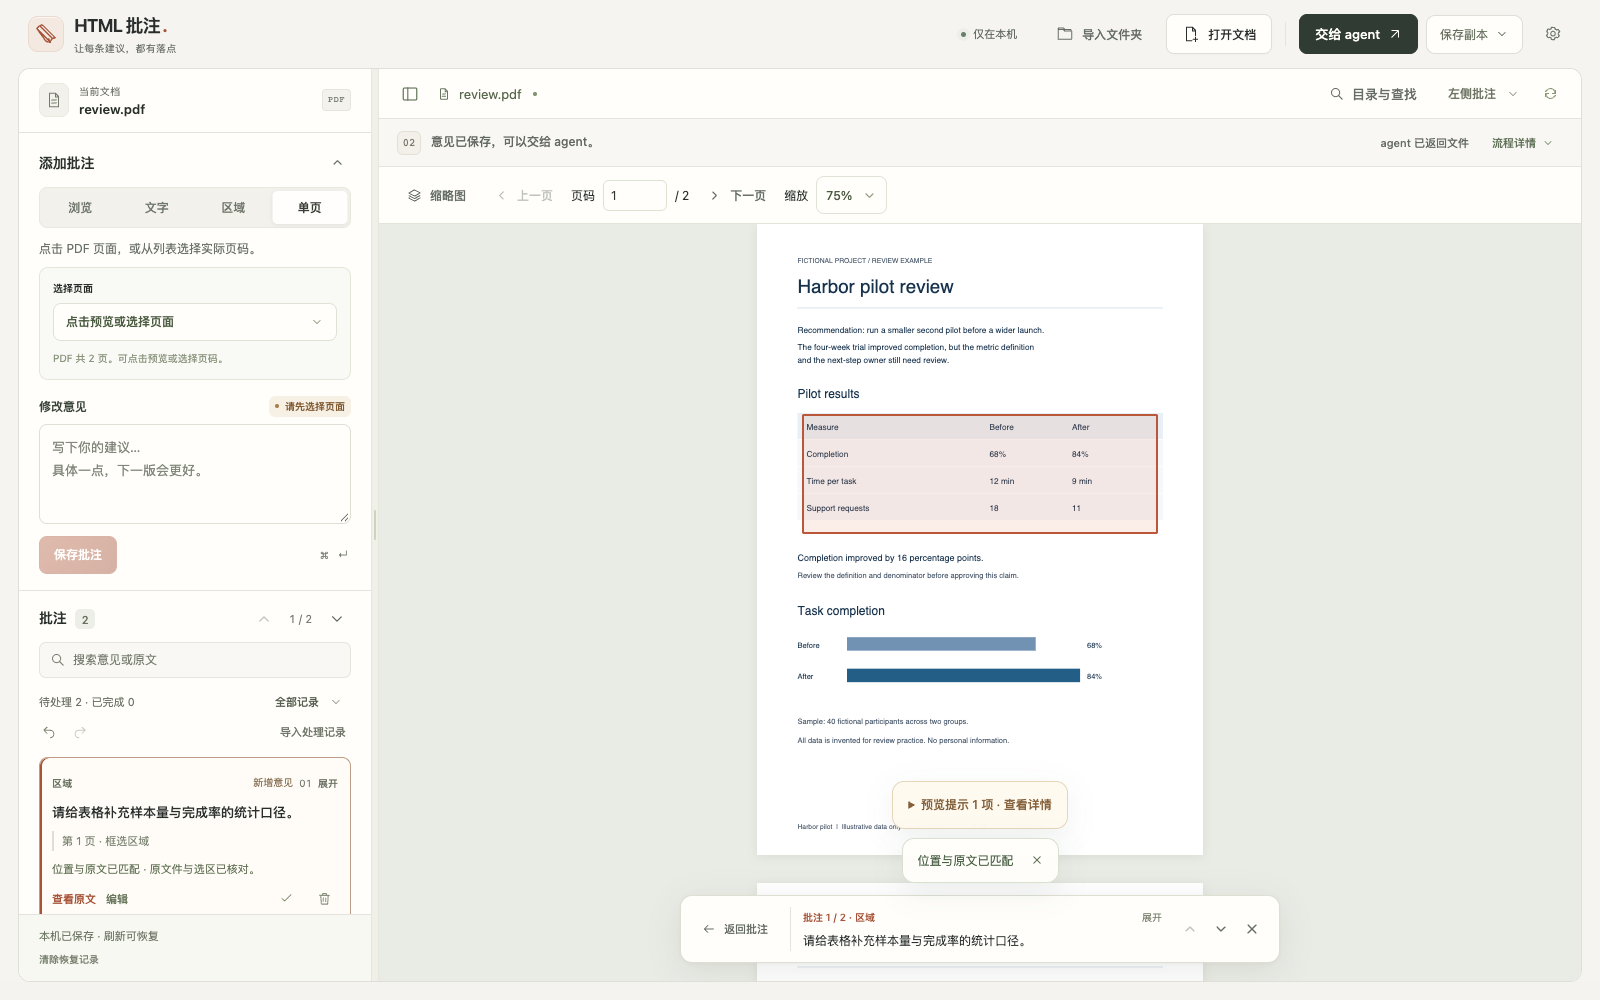Click the 交给 agent button
The height and width of the screenshot is (1000, 1600).
(x=1358, y=34)
